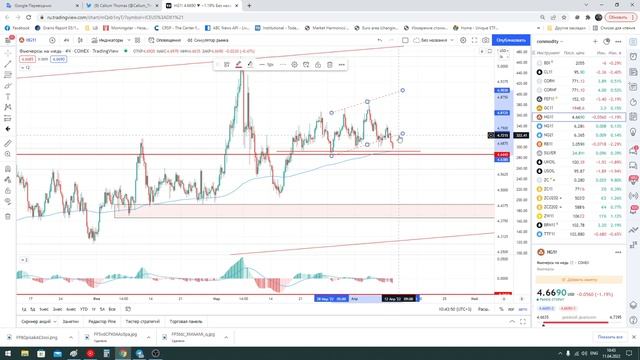Expand the indicators favorites dropdown arrow
The image size is (640, 360).
pos(129,40)
